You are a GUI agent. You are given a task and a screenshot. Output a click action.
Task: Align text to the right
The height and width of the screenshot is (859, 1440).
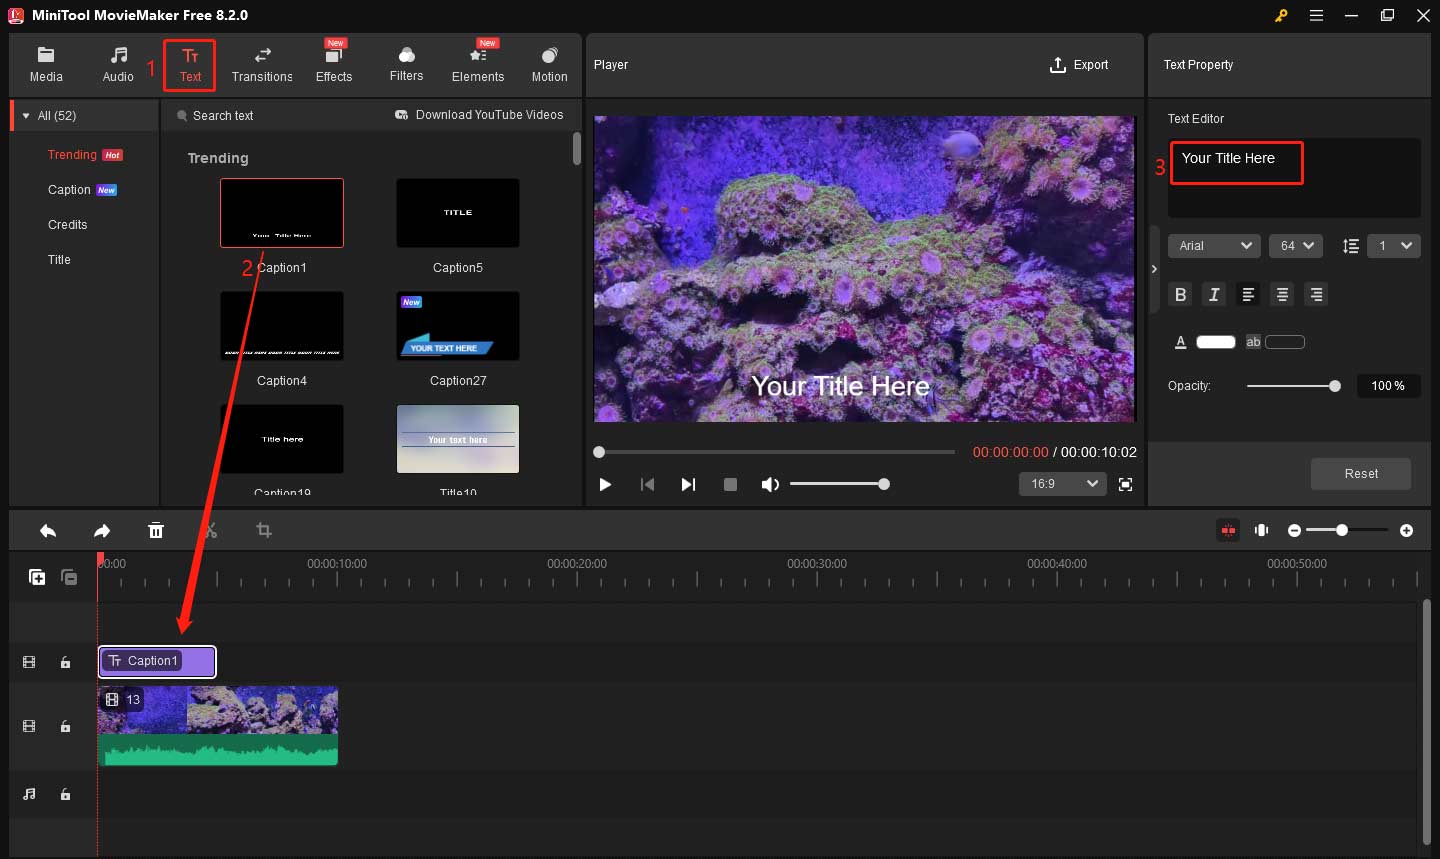click(x=1316, y=294)
